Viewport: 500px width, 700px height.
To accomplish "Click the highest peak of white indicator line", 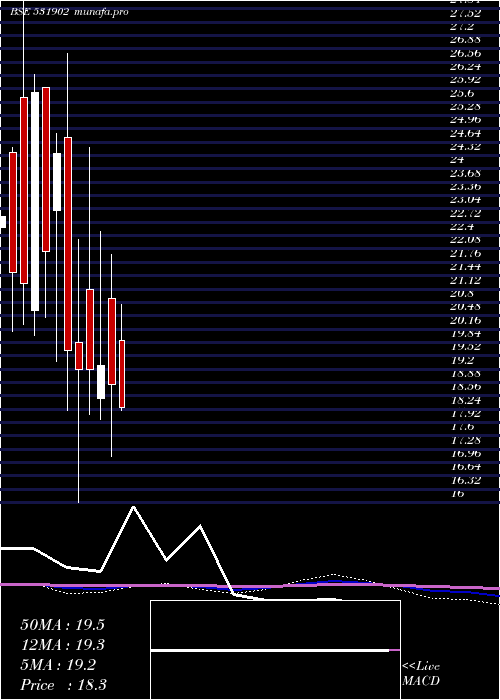I will [133, 507].
